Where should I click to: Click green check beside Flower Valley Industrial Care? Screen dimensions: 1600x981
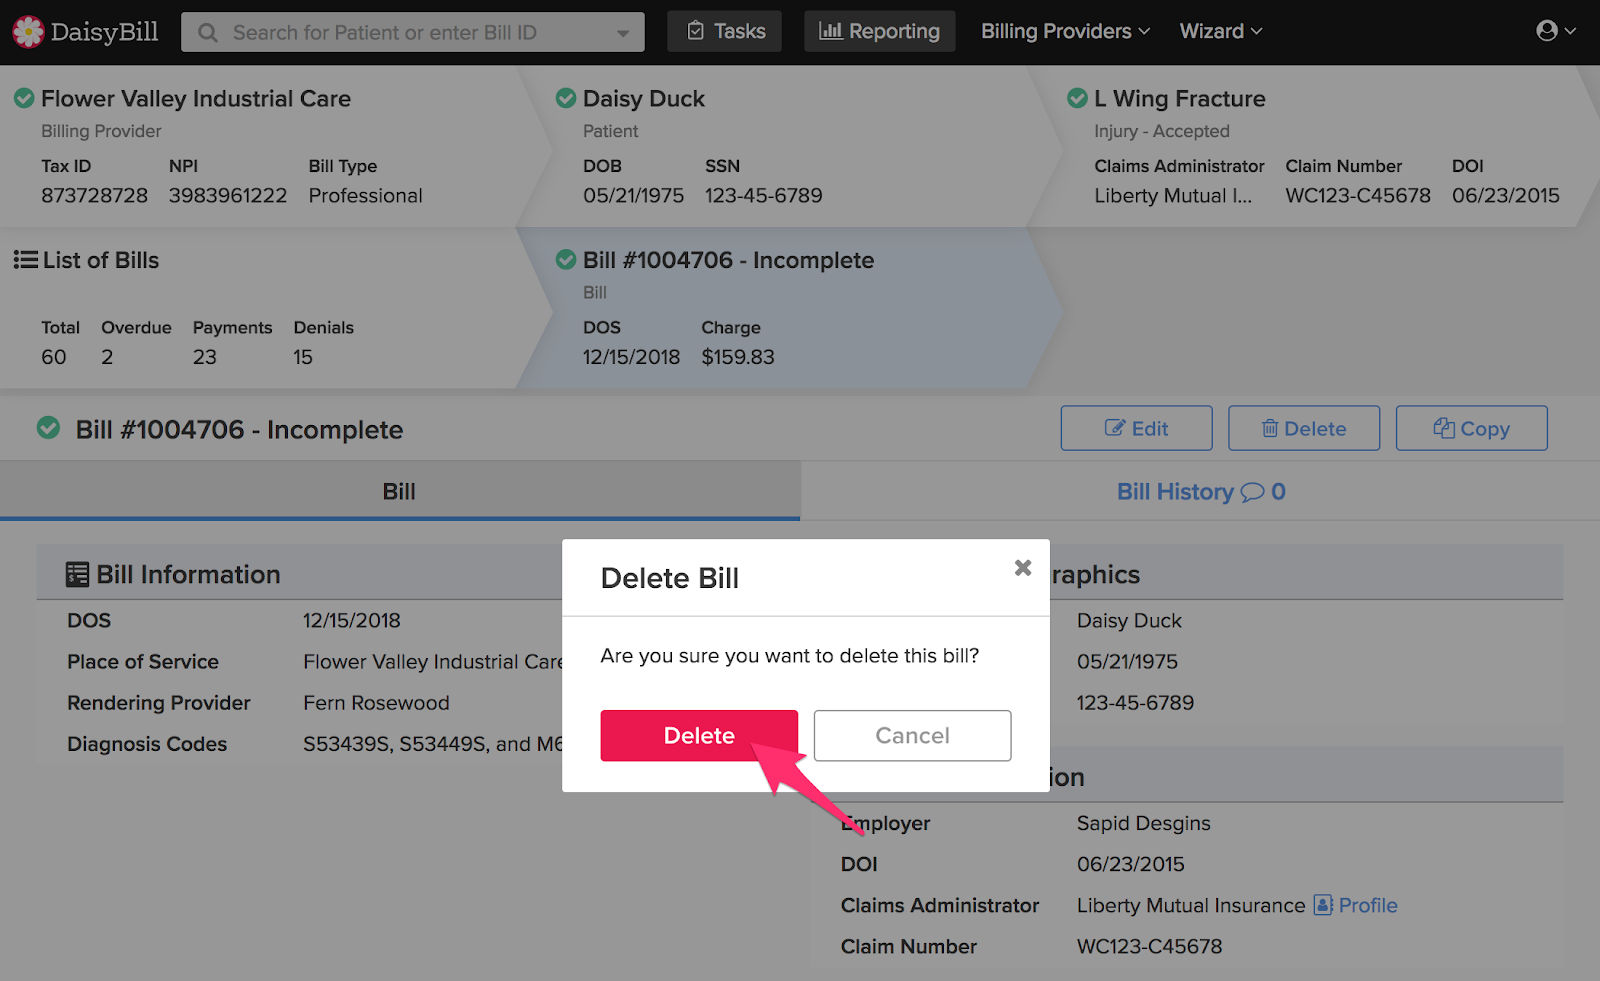coord(24,98)
